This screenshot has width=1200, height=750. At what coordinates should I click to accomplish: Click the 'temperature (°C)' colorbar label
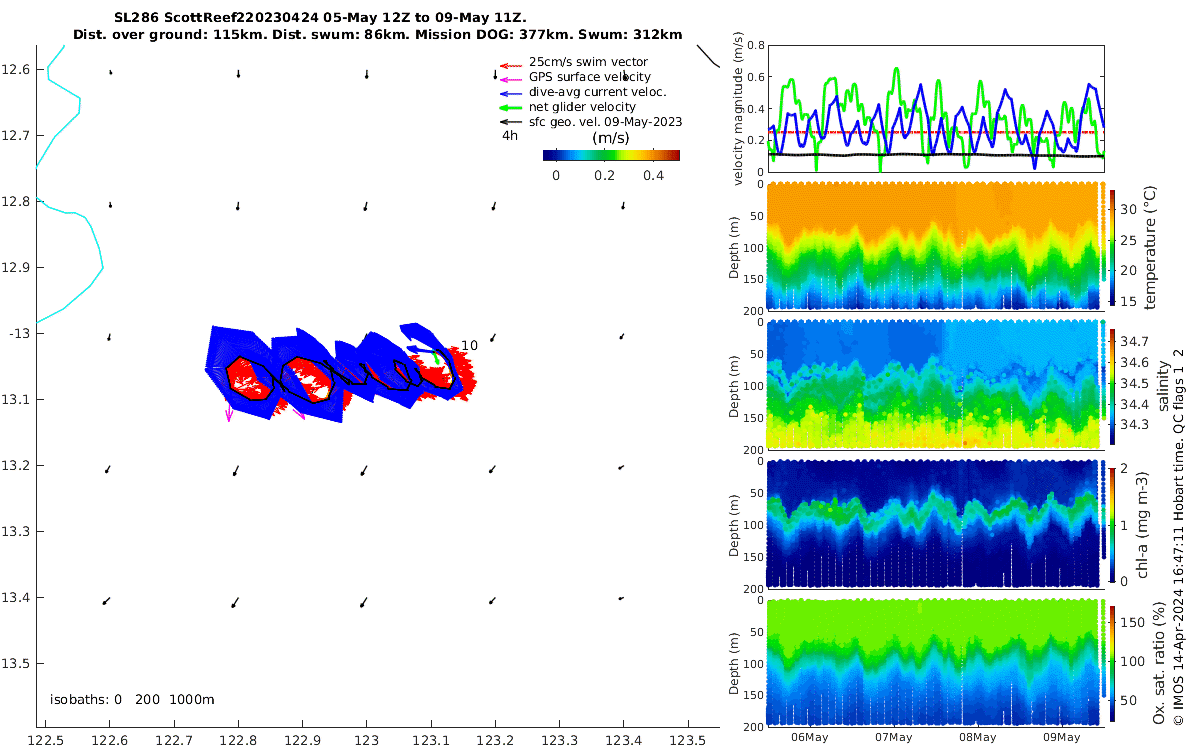pyautogui.click(x=1151, y=248)
